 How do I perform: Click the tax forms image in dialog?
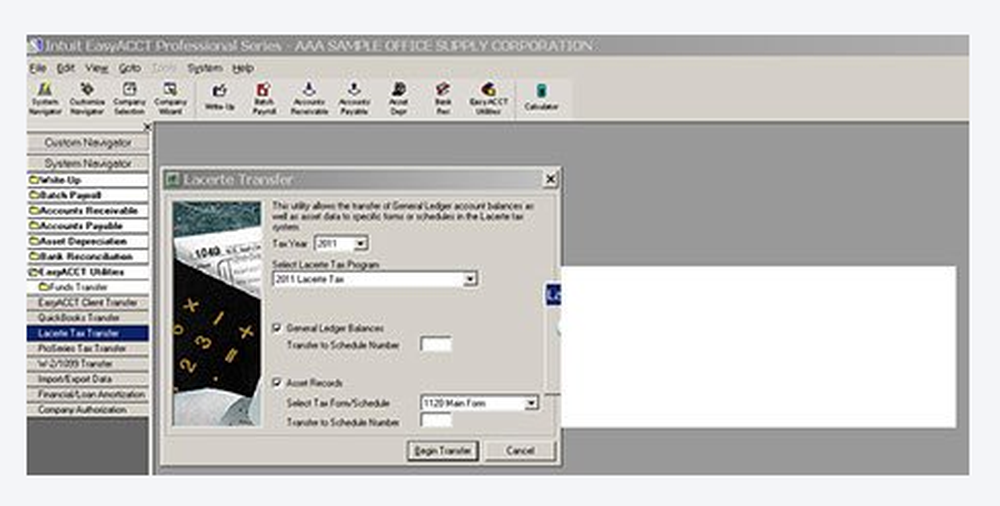click(x=217, y=313)
